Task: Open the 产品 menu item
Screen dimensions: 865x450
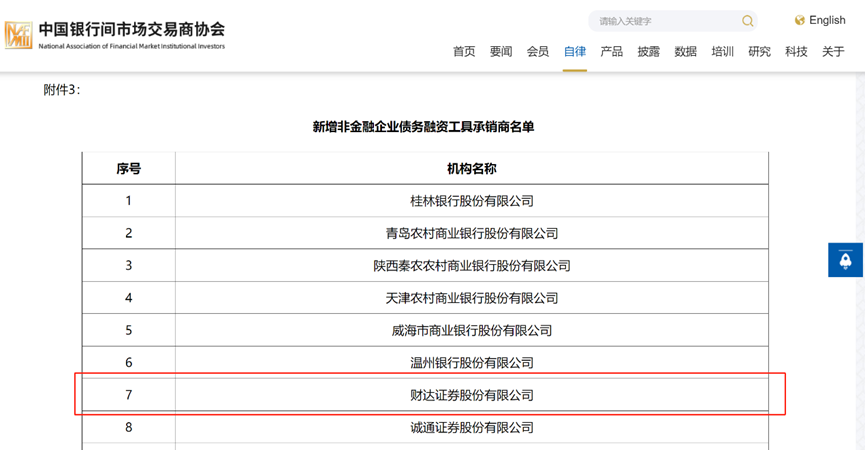Action: click(x=612, y=51)
